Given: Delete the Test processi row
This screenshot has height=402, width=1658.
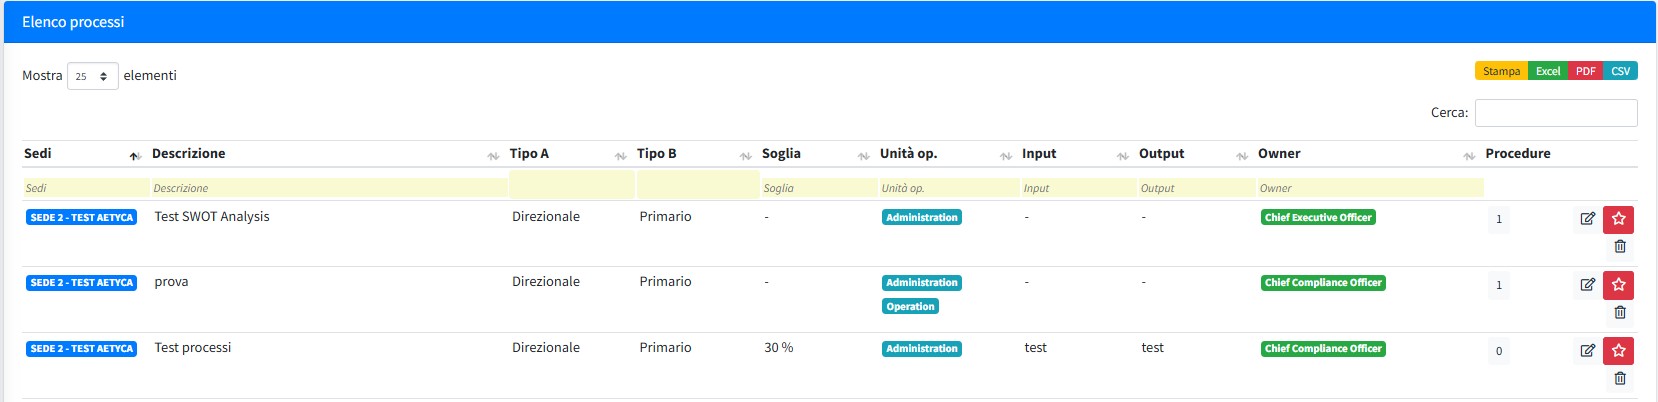Looking at the screenshot, I should point(1620,378).
